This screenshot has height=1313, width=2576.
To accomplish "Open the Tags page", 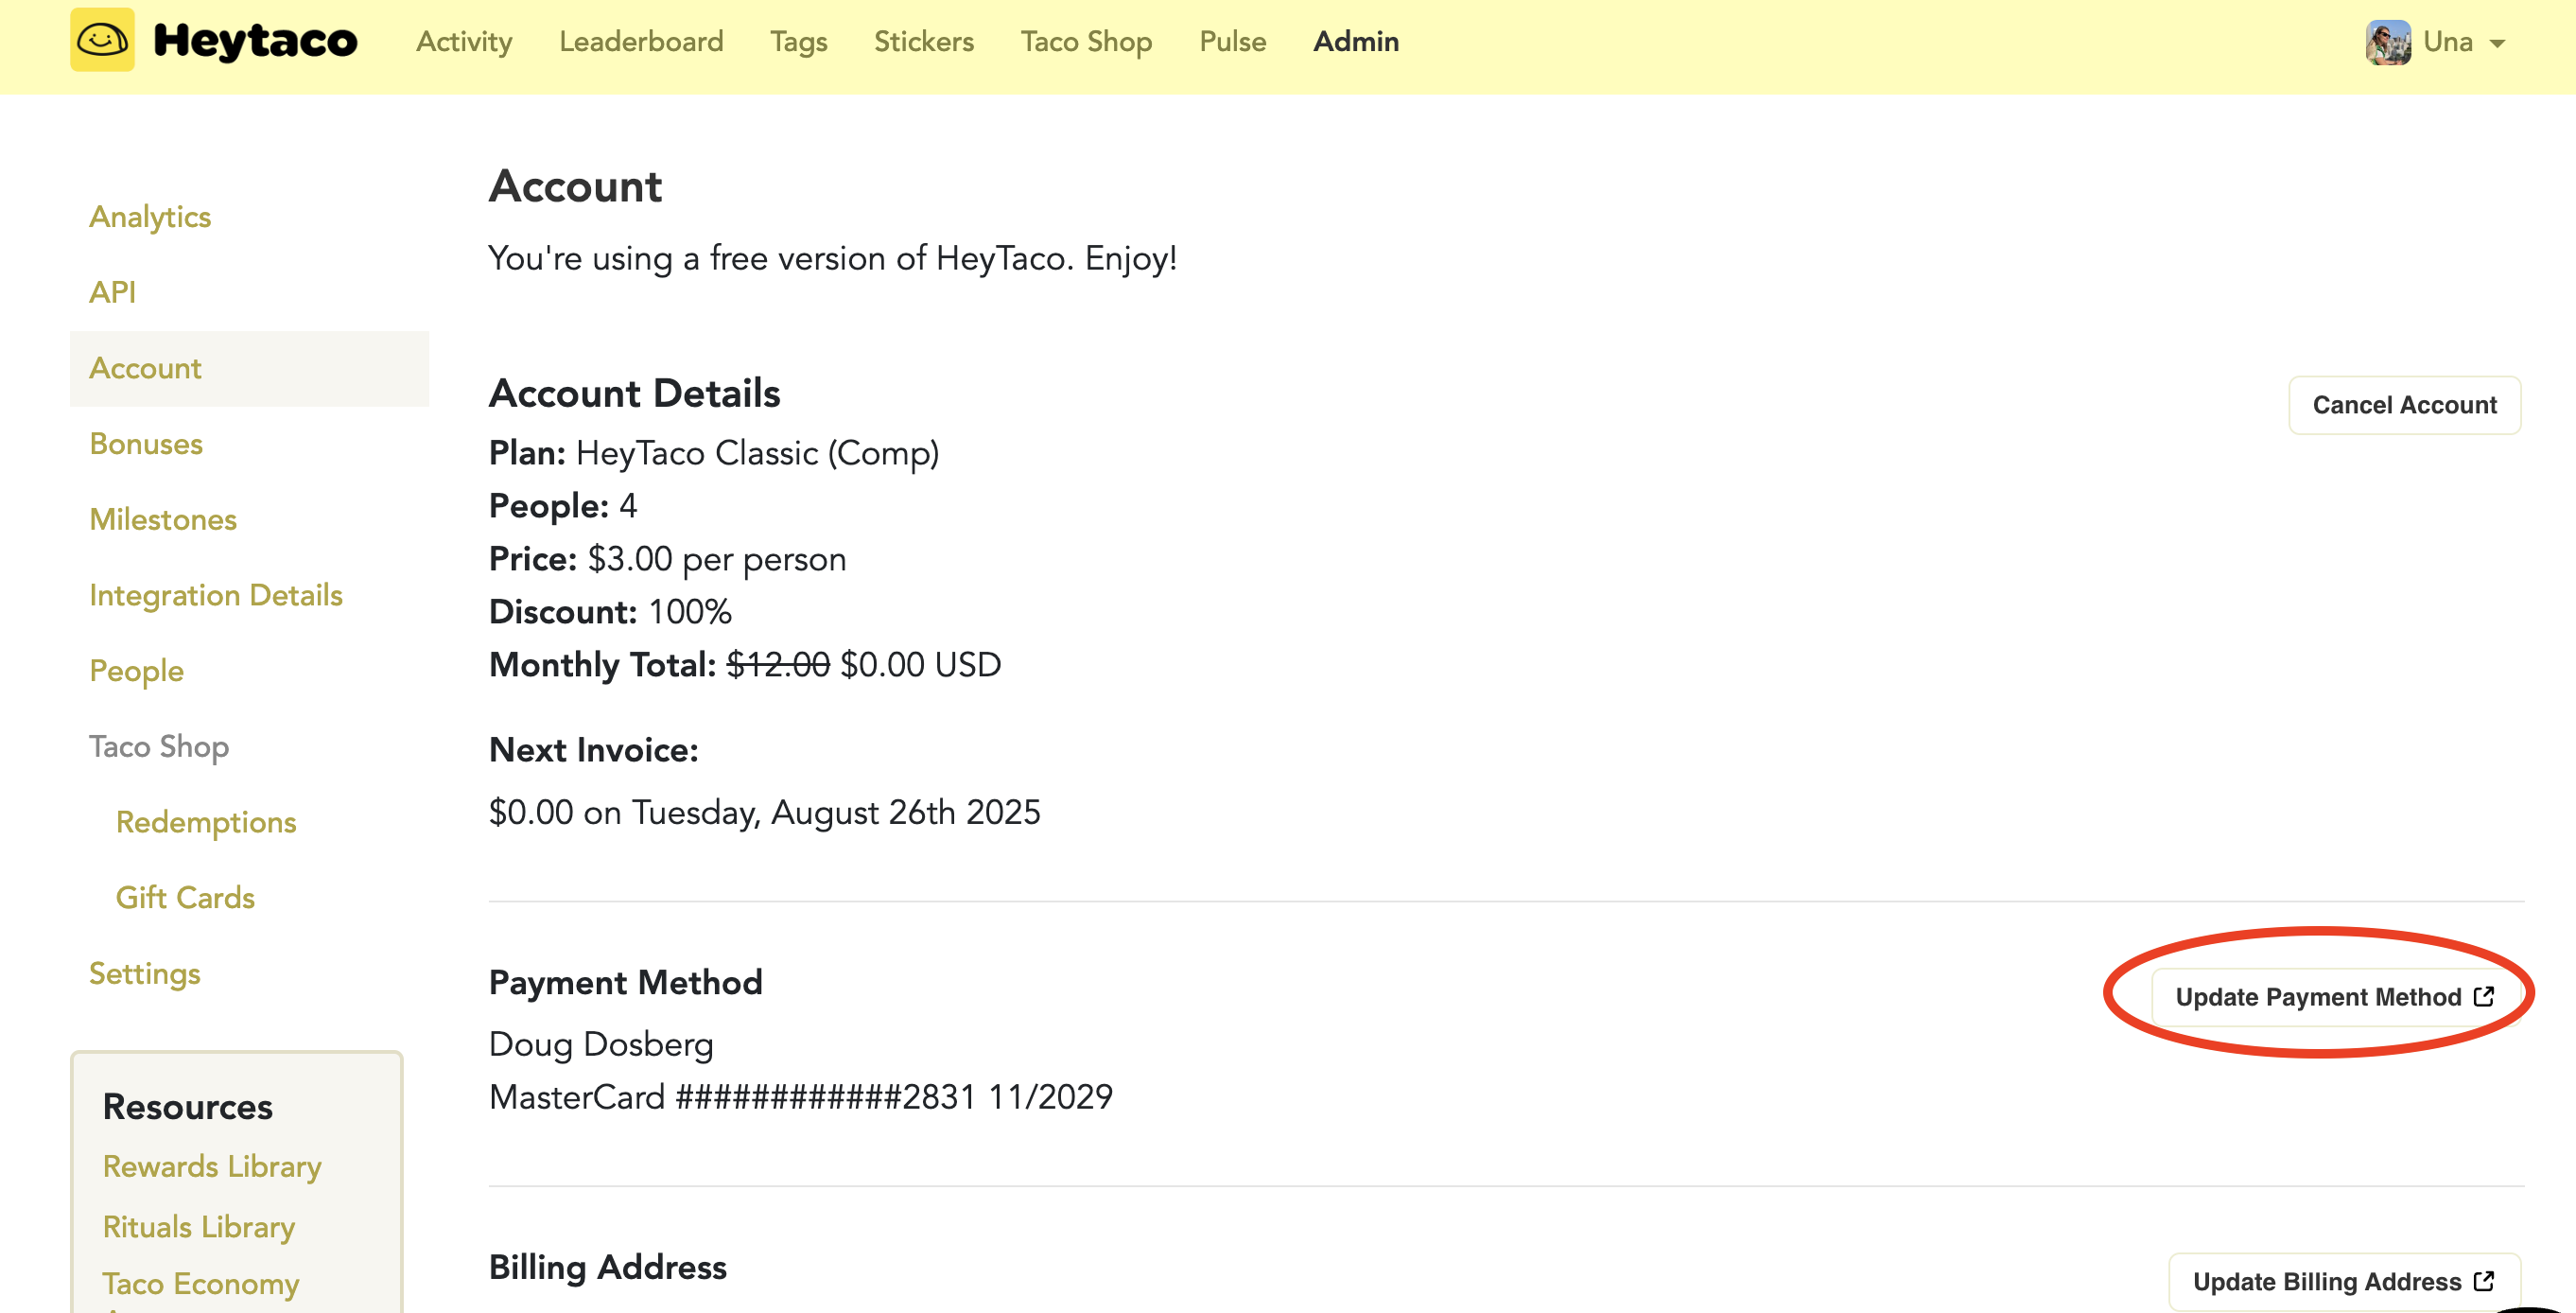I will (798, 41).
